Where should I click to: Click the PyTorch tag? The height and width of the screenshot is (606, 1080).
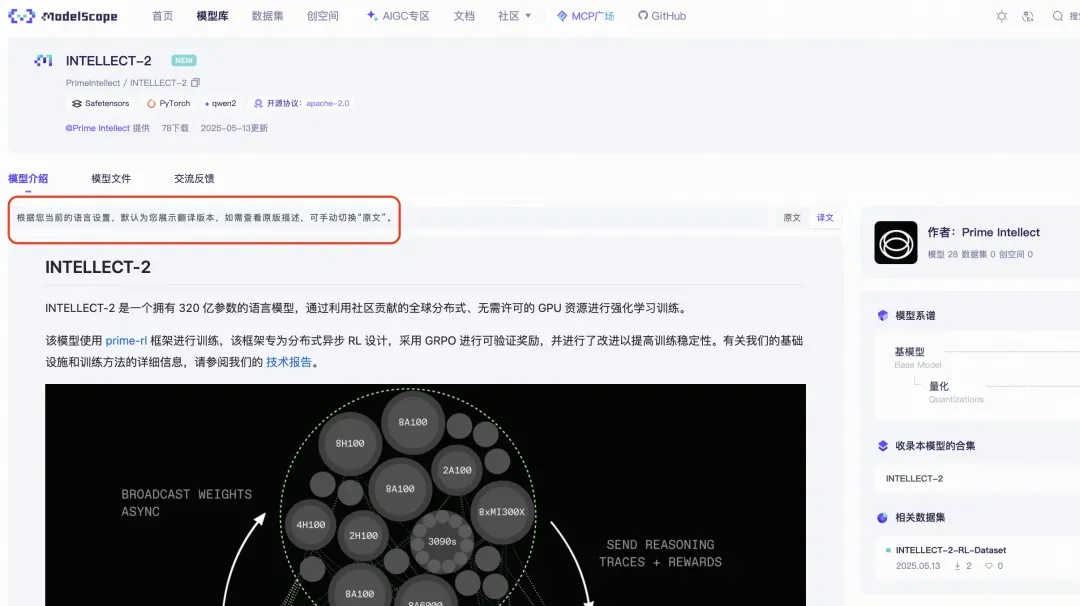pos(169,103)
